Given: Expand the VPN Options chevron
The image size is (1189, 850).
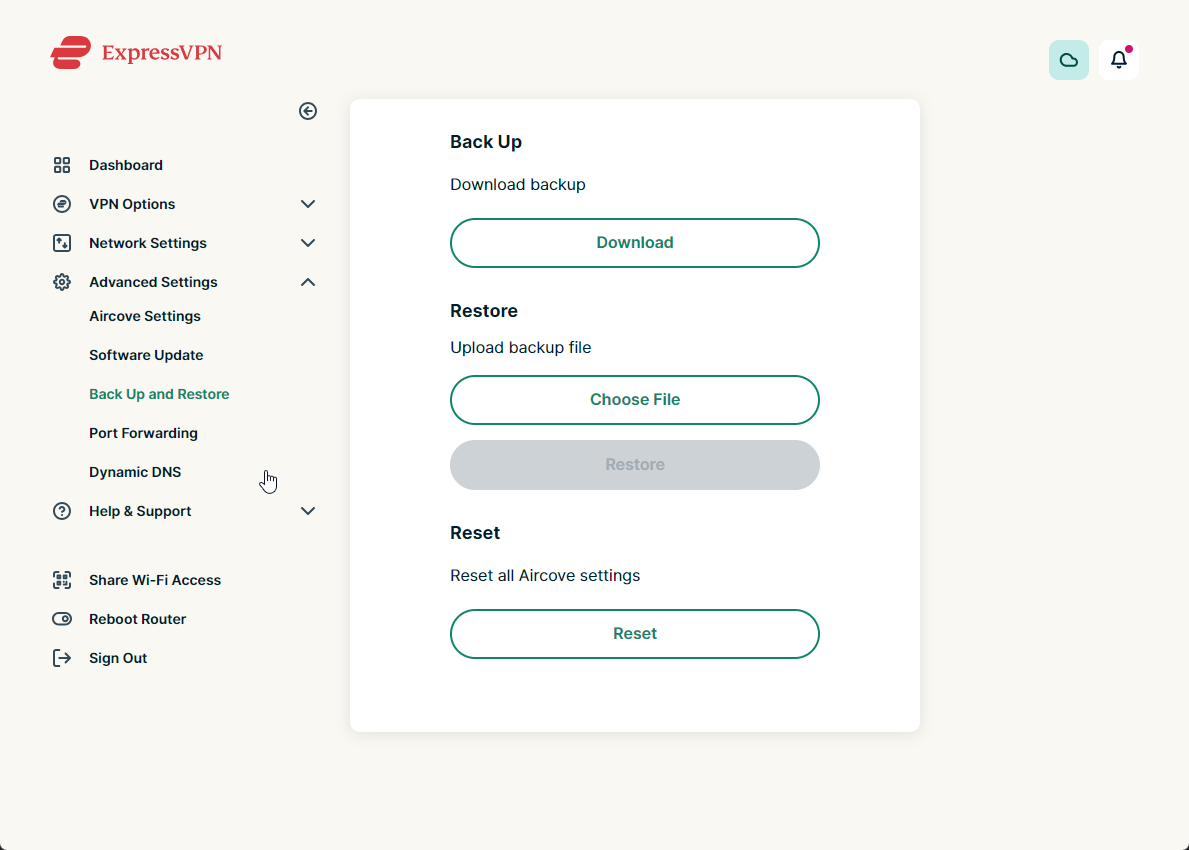Looking at the screenshot, I should 308,204.
